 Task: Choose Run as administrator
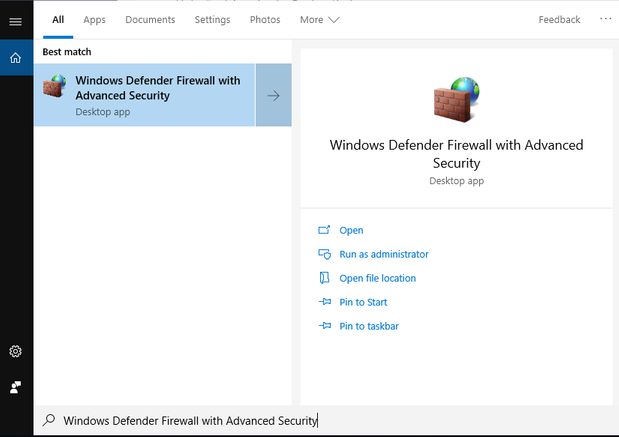384,254
